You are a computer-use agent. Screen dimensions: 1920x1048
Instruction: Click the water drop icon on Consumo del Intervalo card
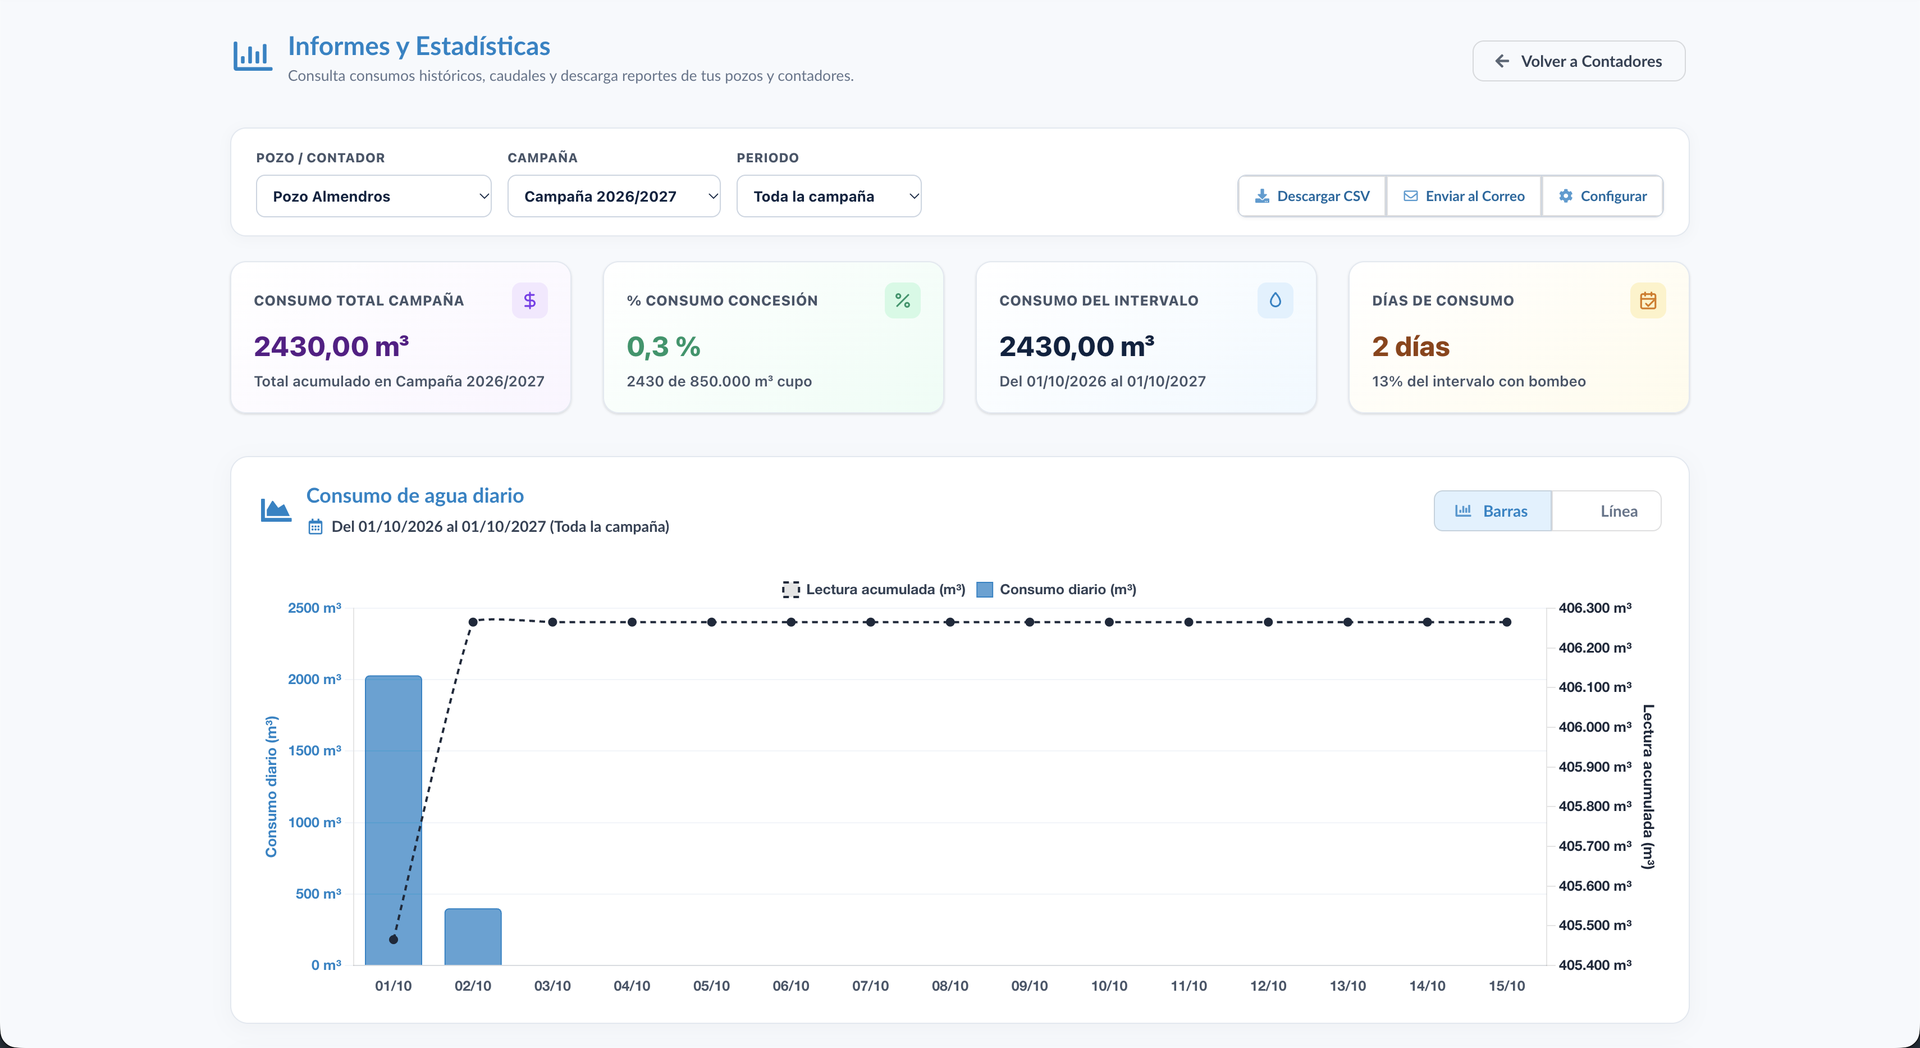click(x=1275, y=300)
